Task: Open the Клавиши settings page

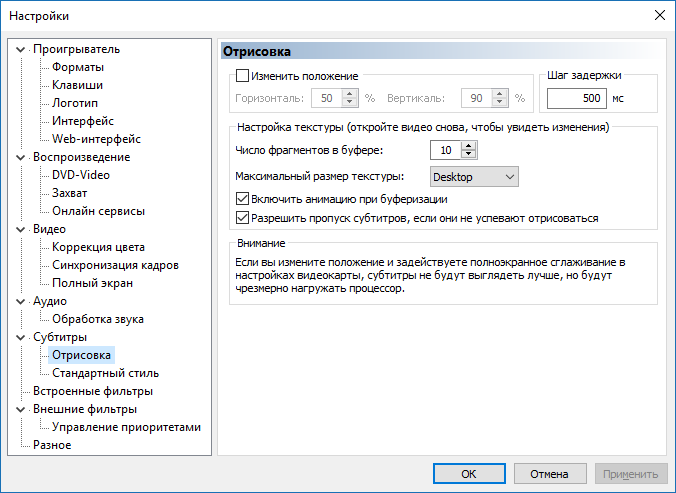Action: point(78,85)
